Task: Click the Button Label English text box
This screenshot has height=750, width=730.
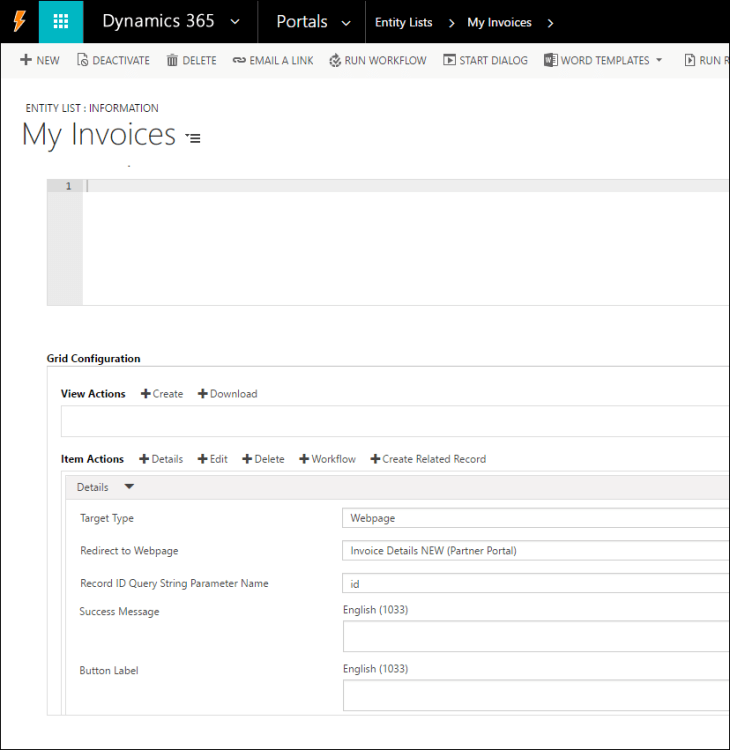Action: point(536,695)
